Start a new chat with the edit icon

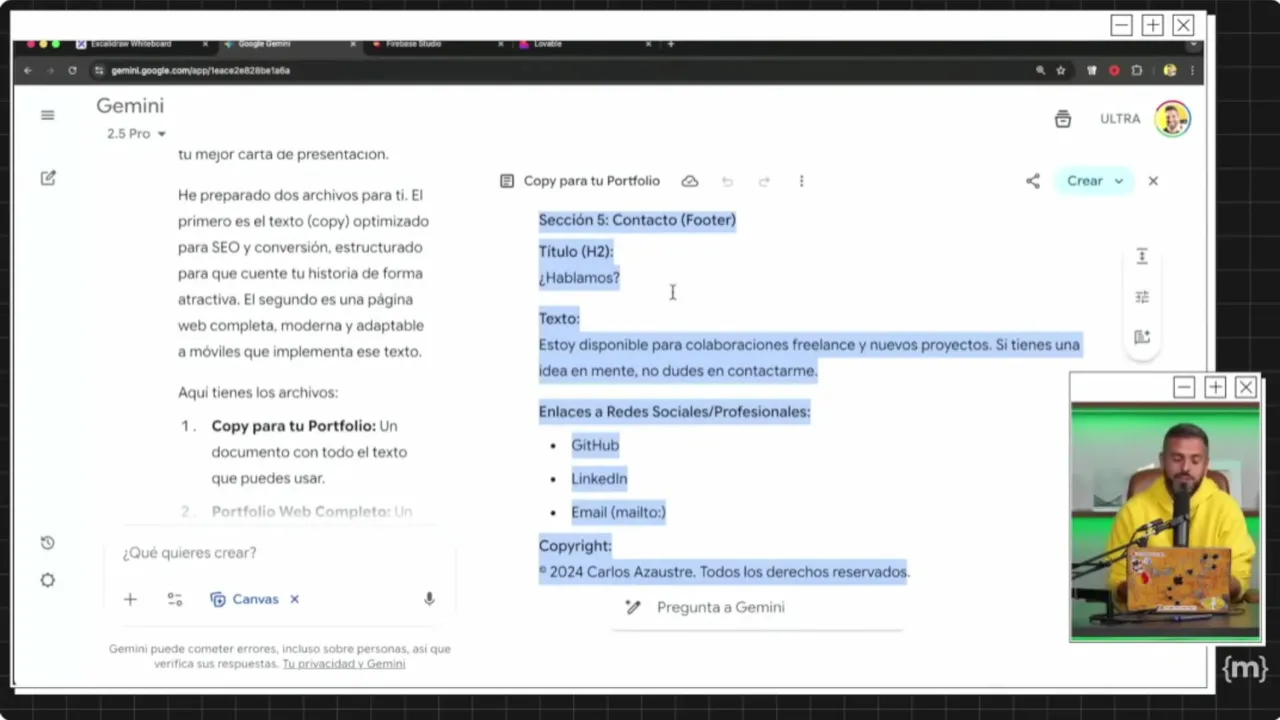point(48,178)
